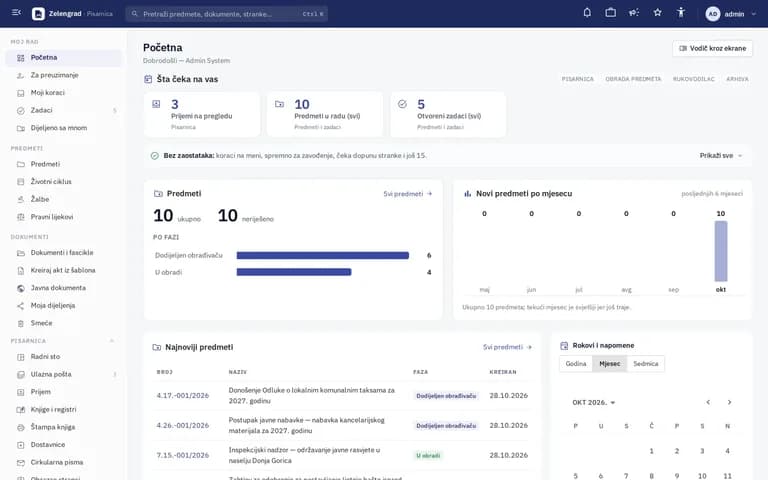Click the Vodič kroz ekrane button
Screen dimensions: 768x480
point(712,48)
